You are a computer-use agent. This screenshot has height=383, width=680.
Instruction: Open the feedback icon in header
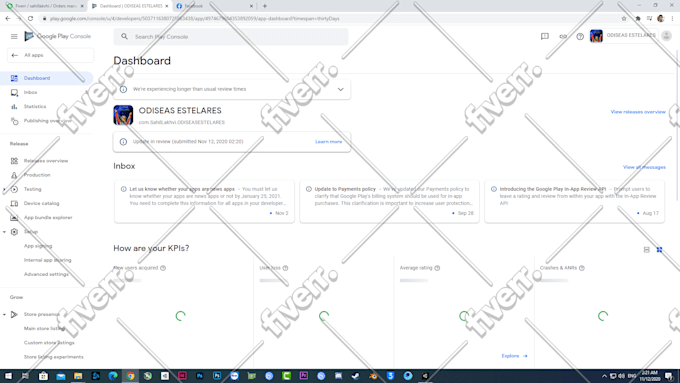545,36
